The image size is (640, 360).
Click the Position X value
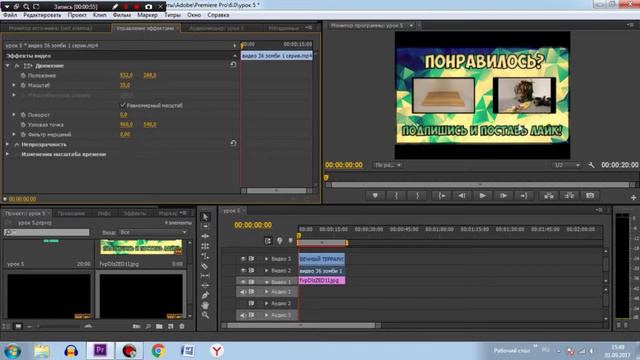127,76
